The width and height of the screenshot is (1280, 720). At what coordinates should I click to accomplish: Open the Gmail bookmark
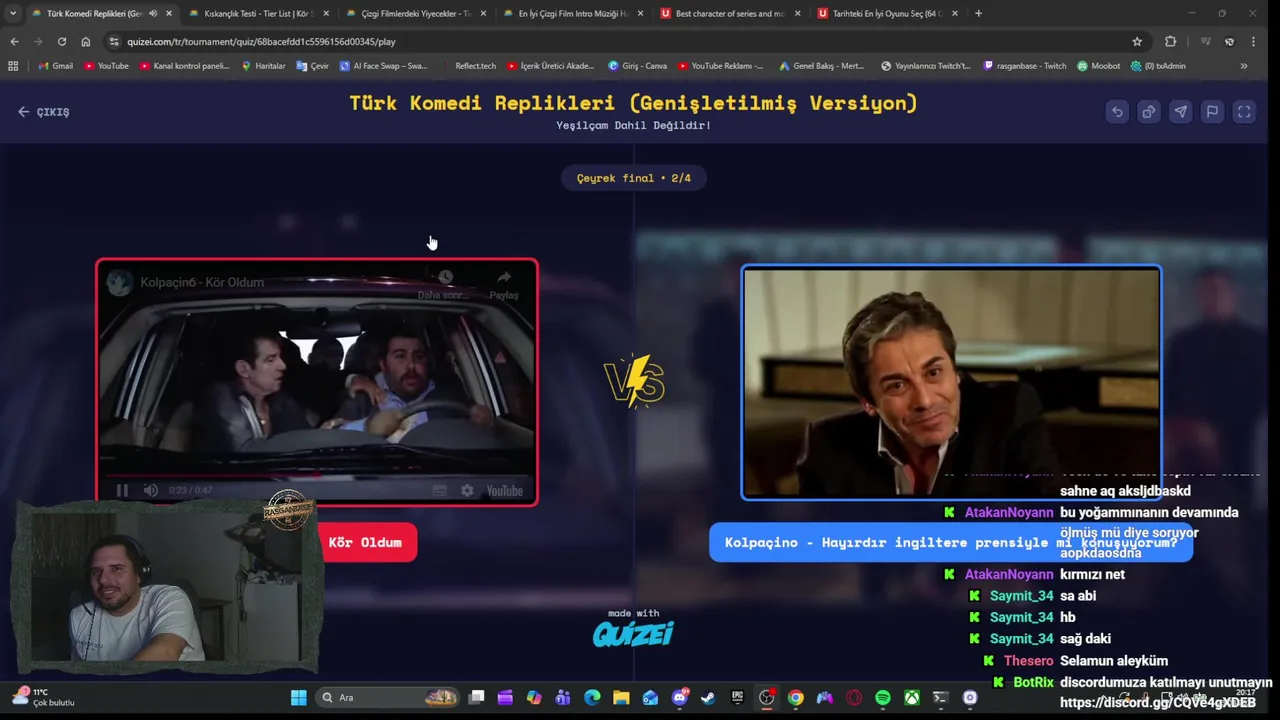tap(55, 66)
